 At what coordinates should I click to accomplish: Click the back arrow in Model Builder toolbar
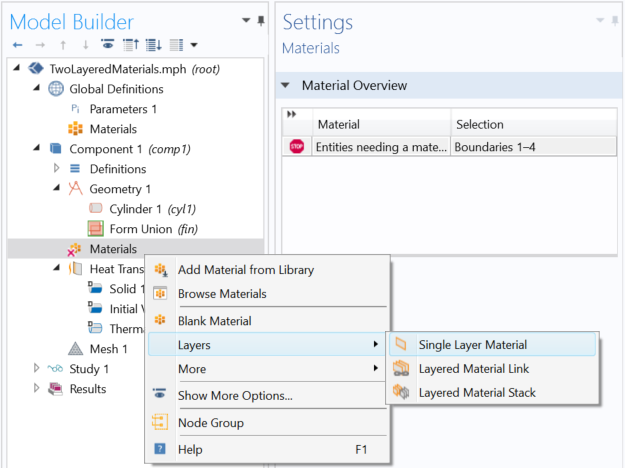[18, 45]
